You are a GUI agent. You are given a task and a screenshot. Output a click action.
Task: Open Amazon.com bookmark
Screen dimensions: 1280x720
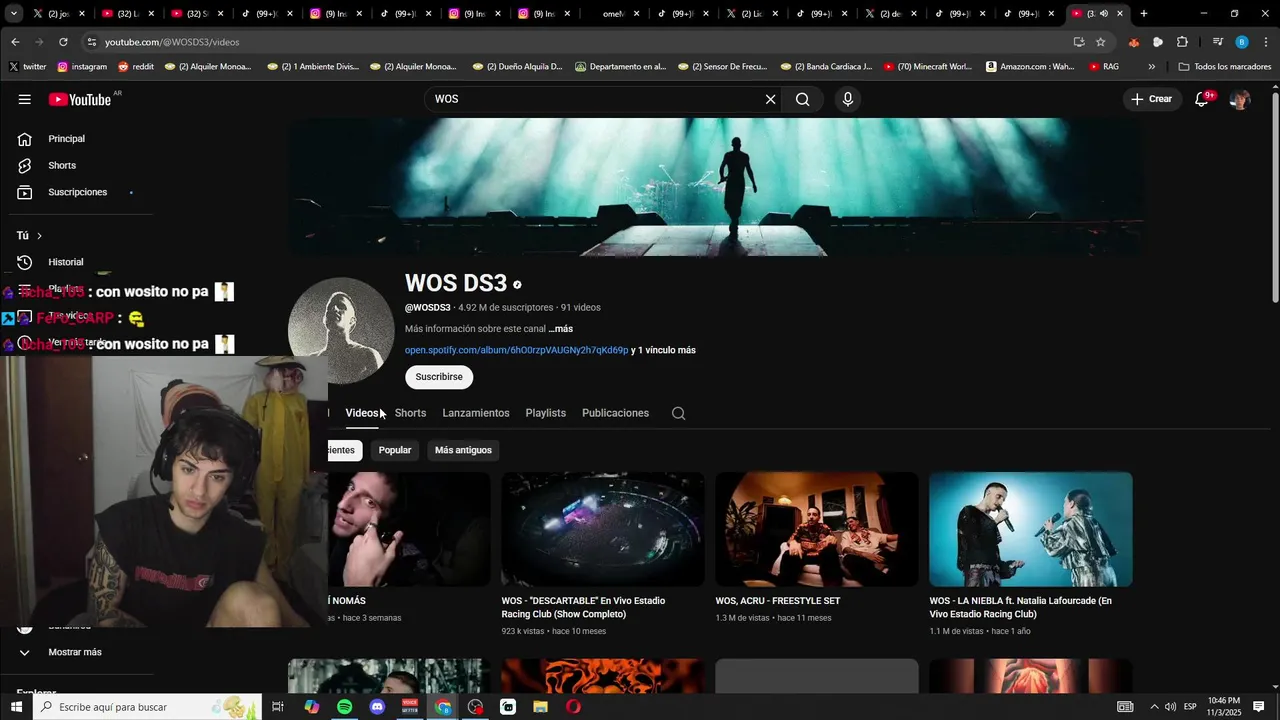pyautogui.click(x=1031, y=67)
